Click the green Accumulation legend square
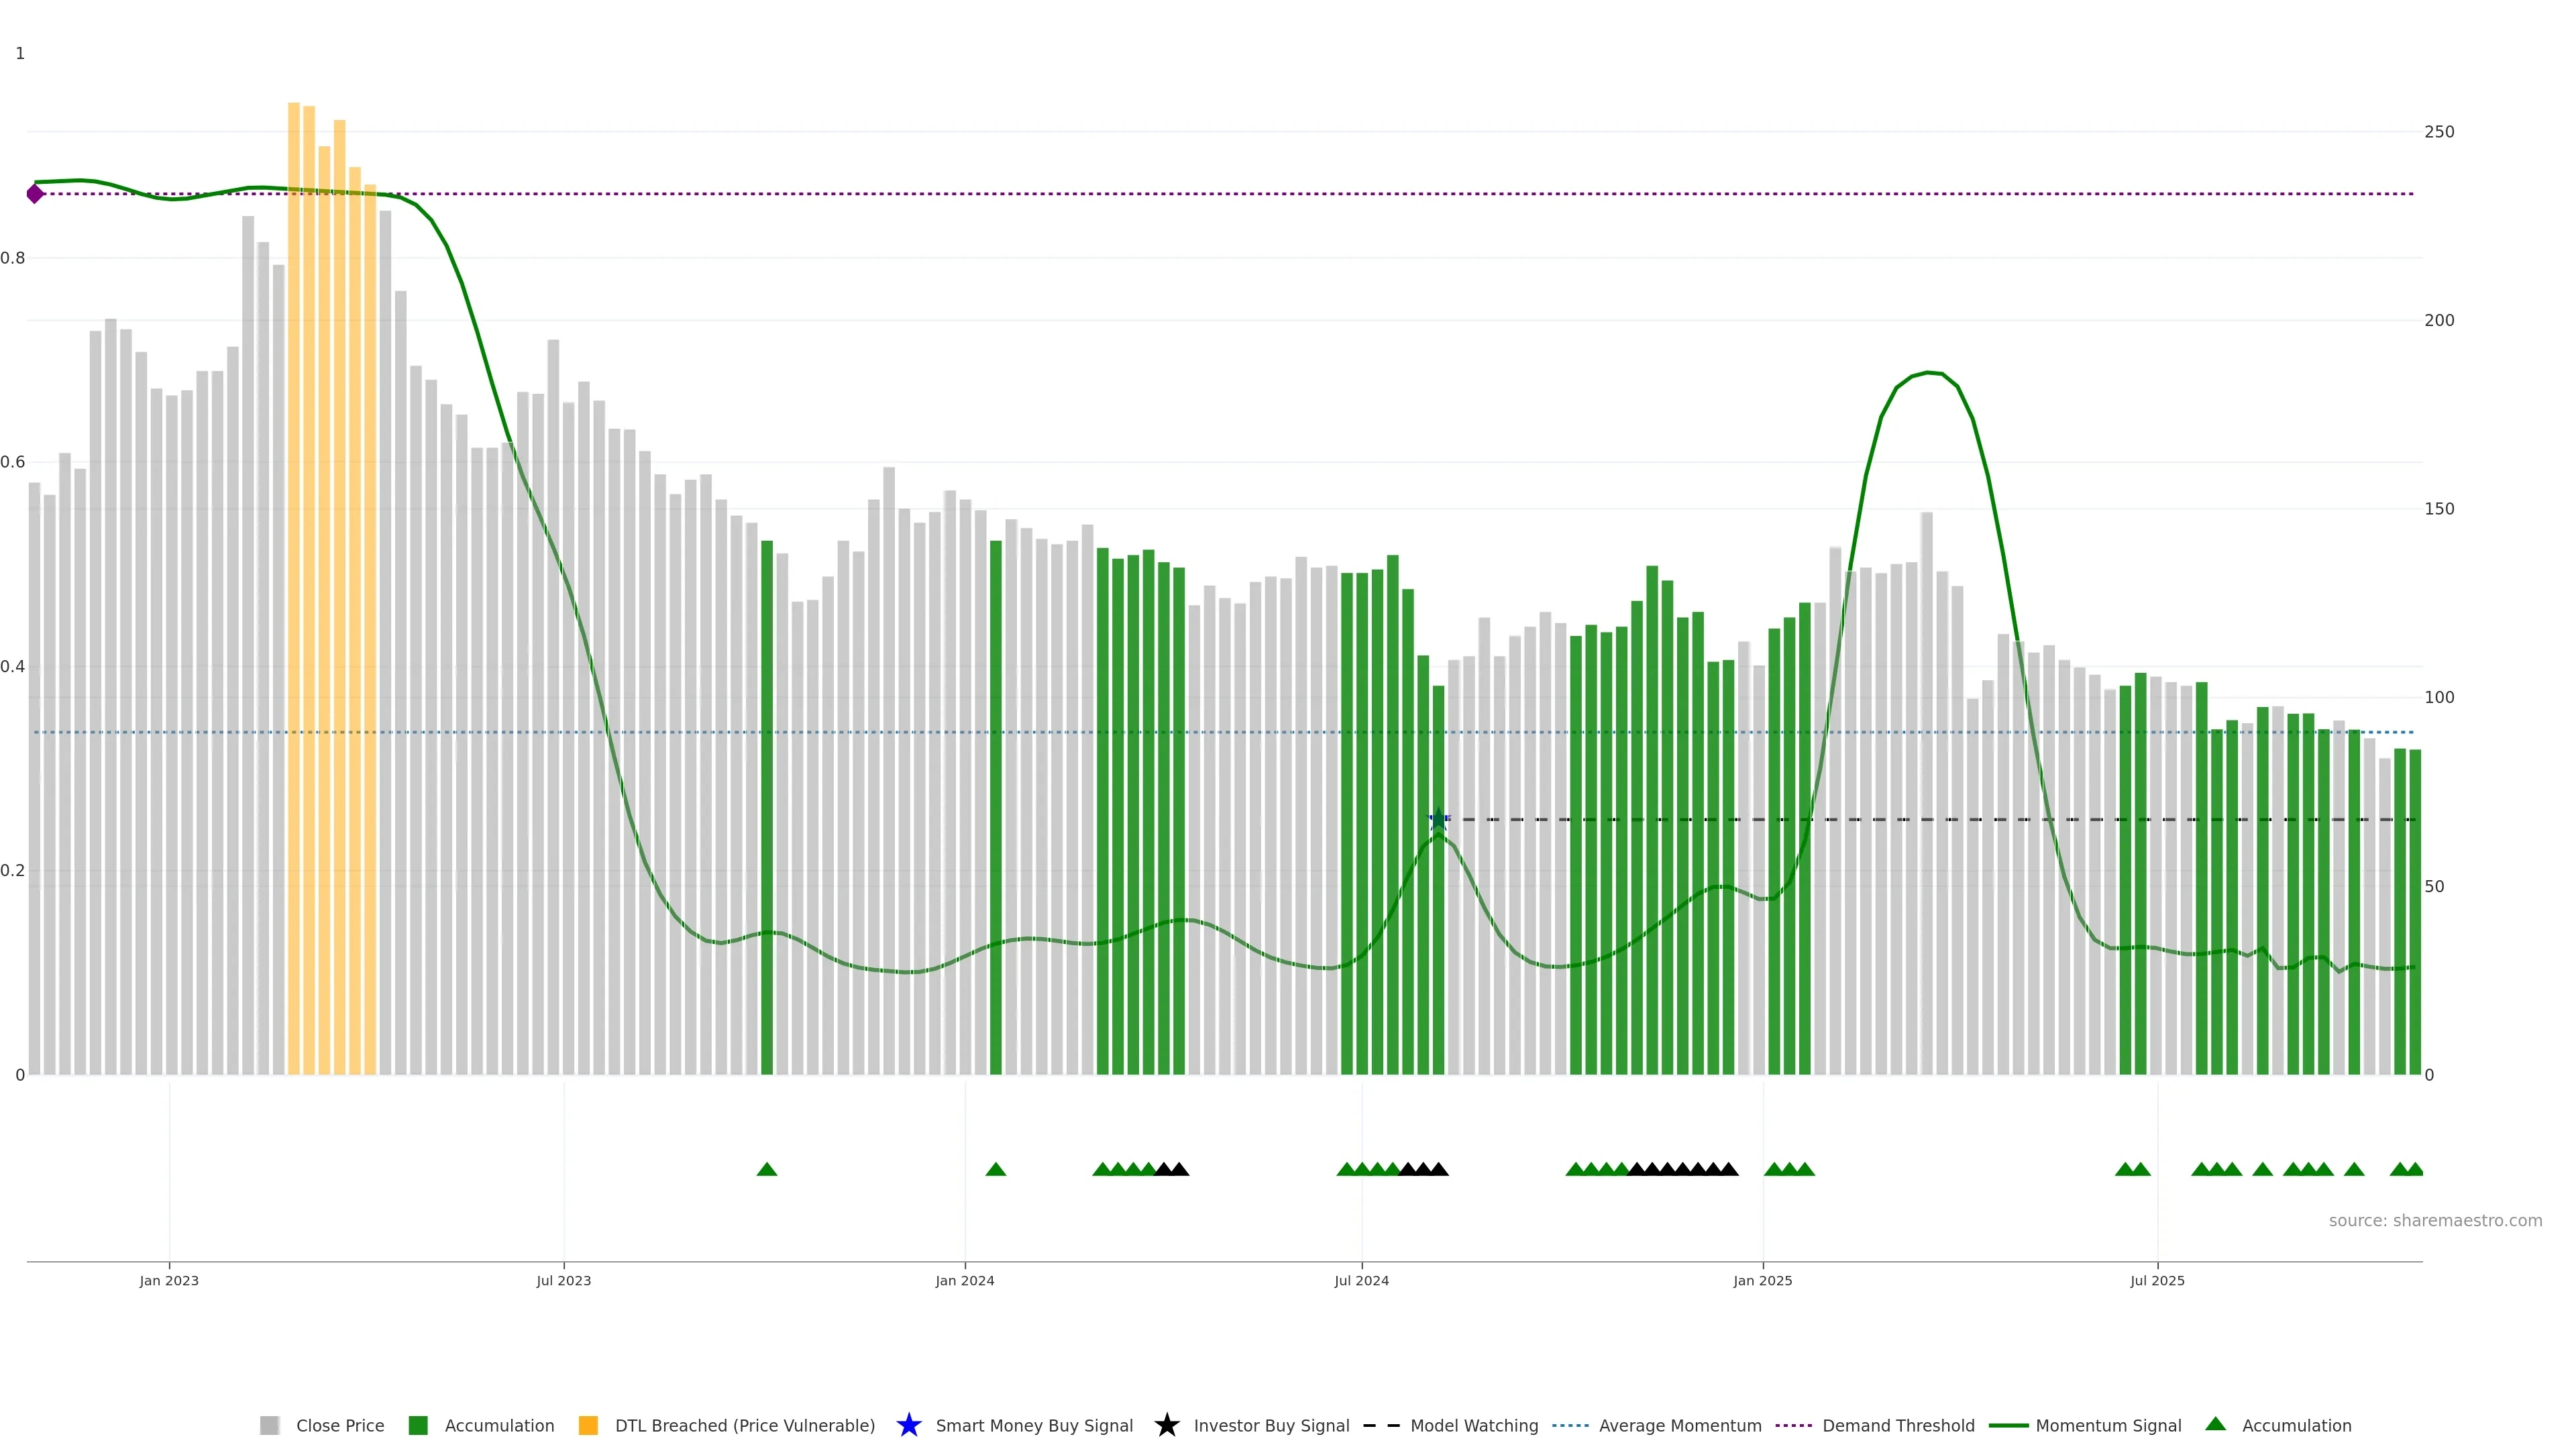The height and width of the screenshot is (1449, 2576). [x=418, y=1425]
